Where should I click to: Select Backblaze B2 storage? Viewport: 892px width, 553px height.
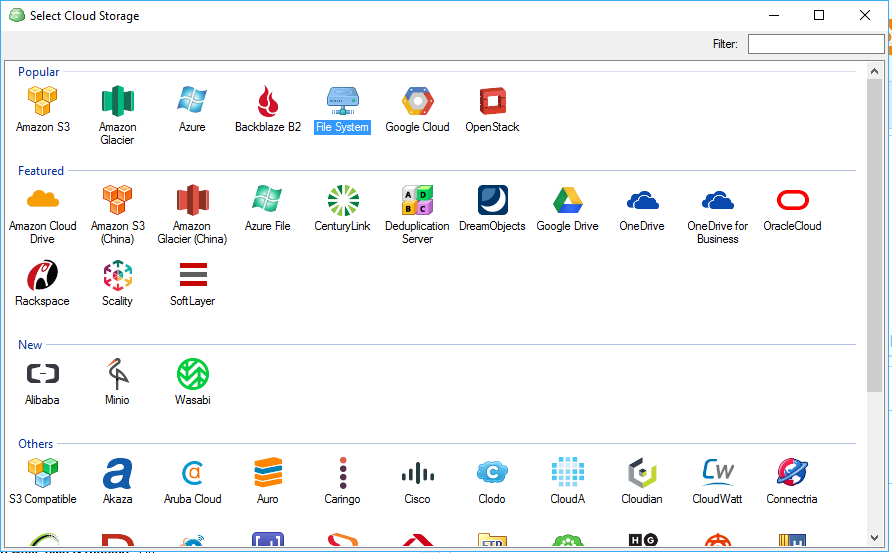pos(267,101)
